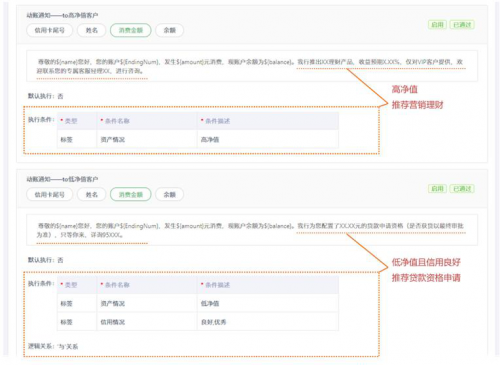The height and width of the screenshot is (365, 500).
Task: Click 启用 status tag of 低净值客户 card
Action: pos(437,189)
